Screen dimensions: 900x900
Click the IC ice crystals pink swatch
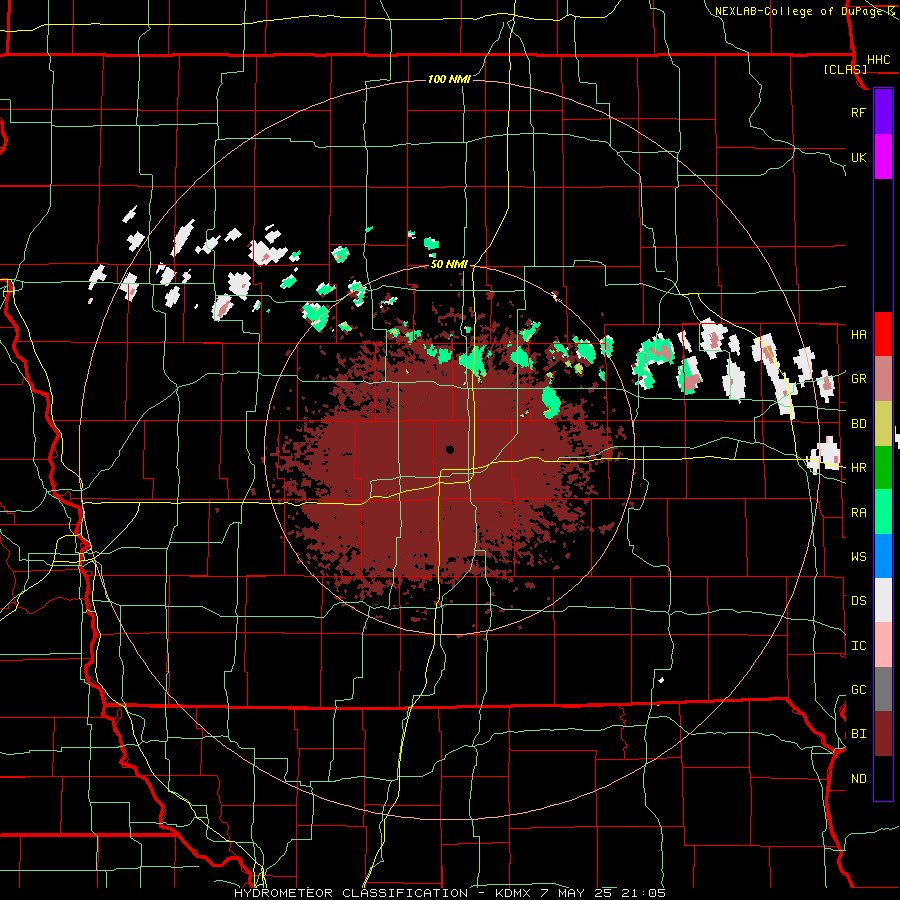click(x=883, y=645)
